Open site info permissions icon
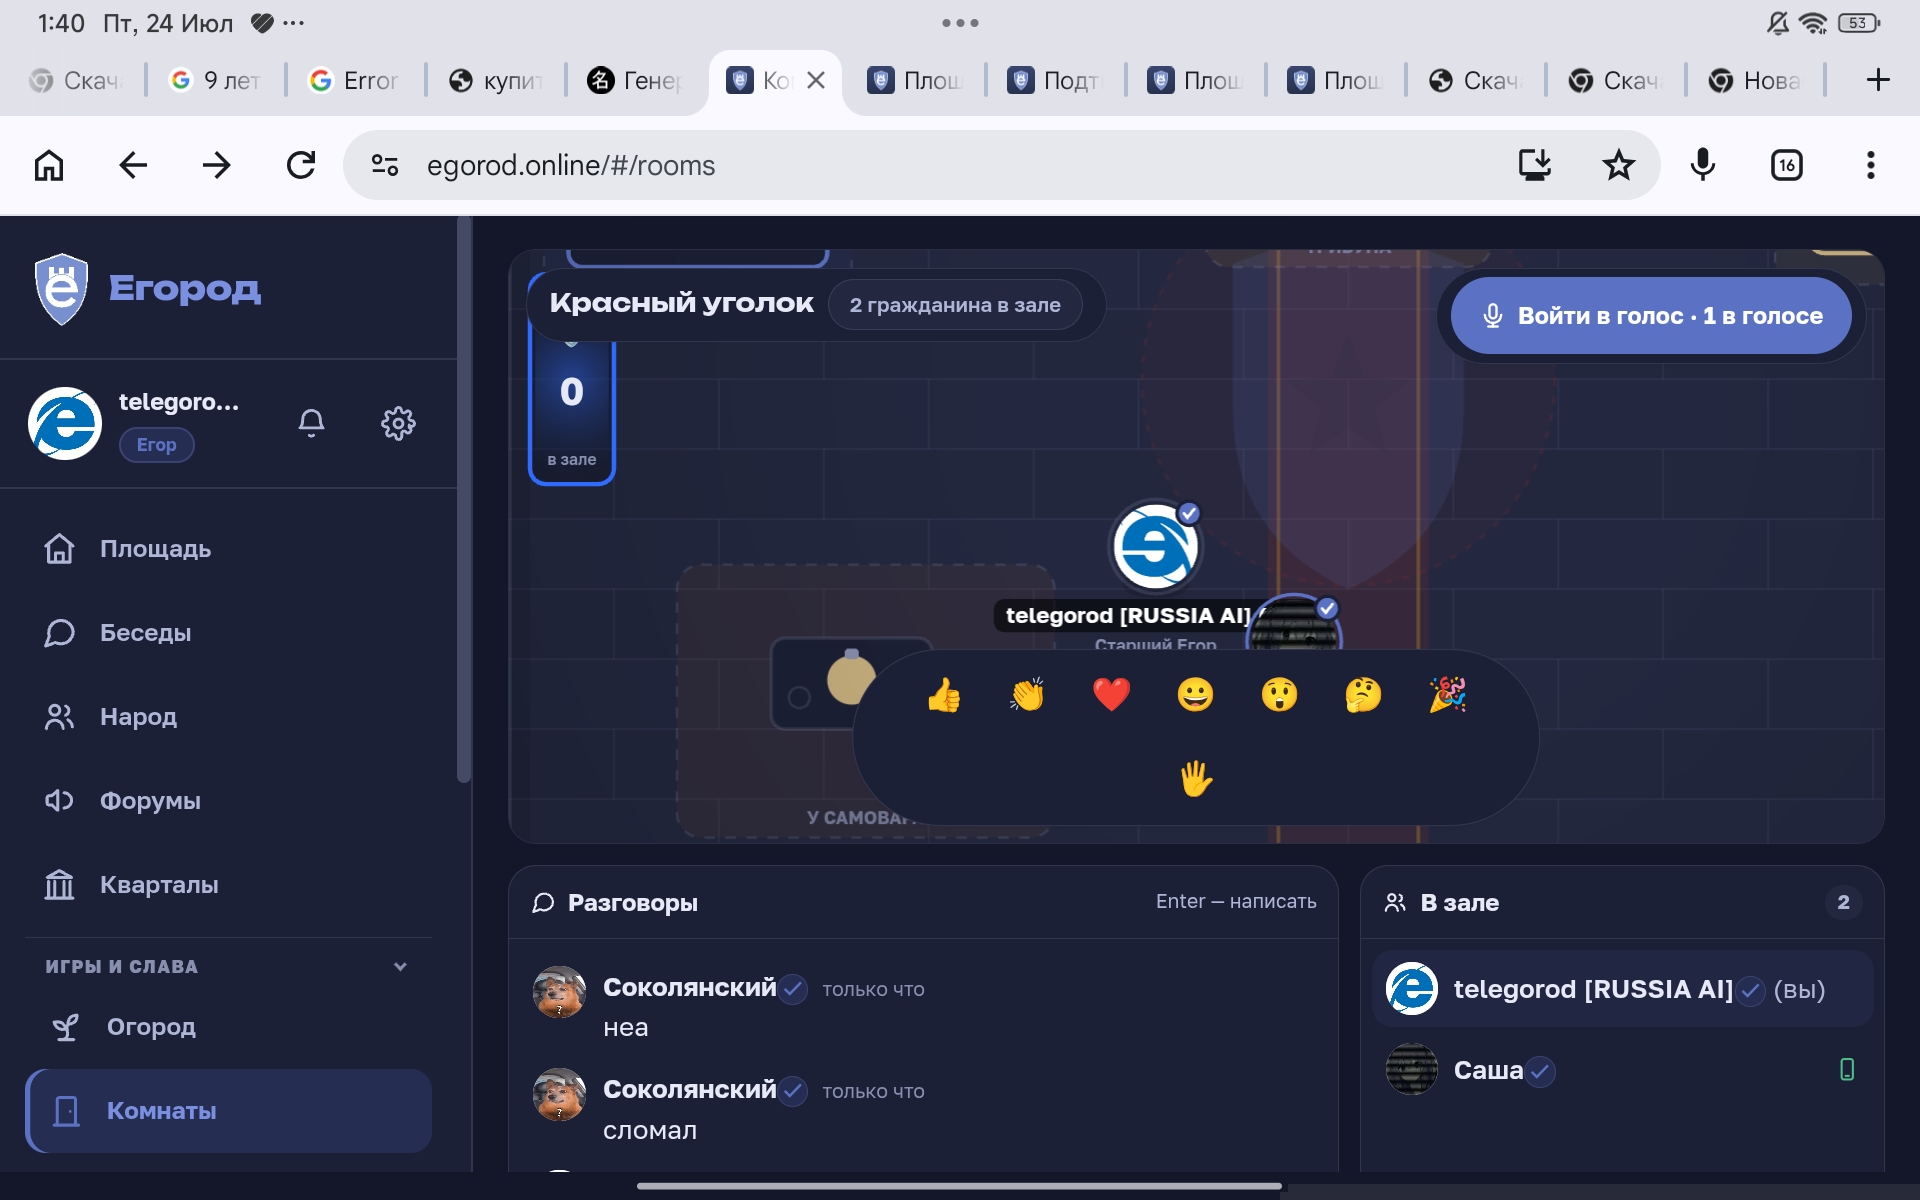This screenshot has width=1920, height=1200. click(x=385, y=165)
